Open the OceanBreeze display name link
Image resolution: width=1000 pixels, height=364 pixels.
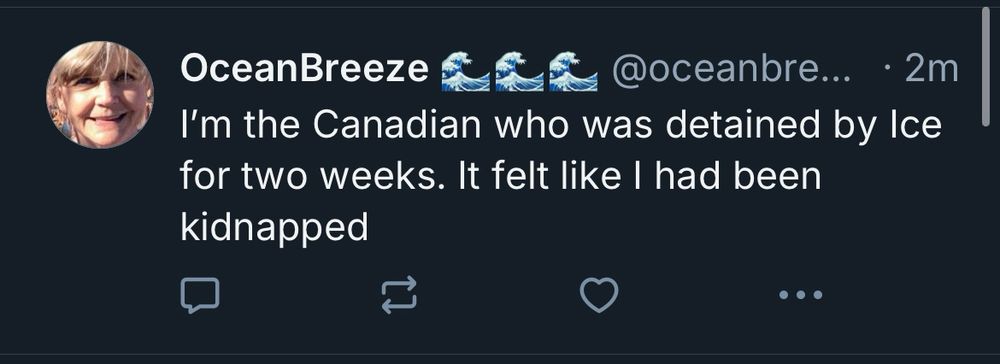pyautogui.click(x=304, y=68)
